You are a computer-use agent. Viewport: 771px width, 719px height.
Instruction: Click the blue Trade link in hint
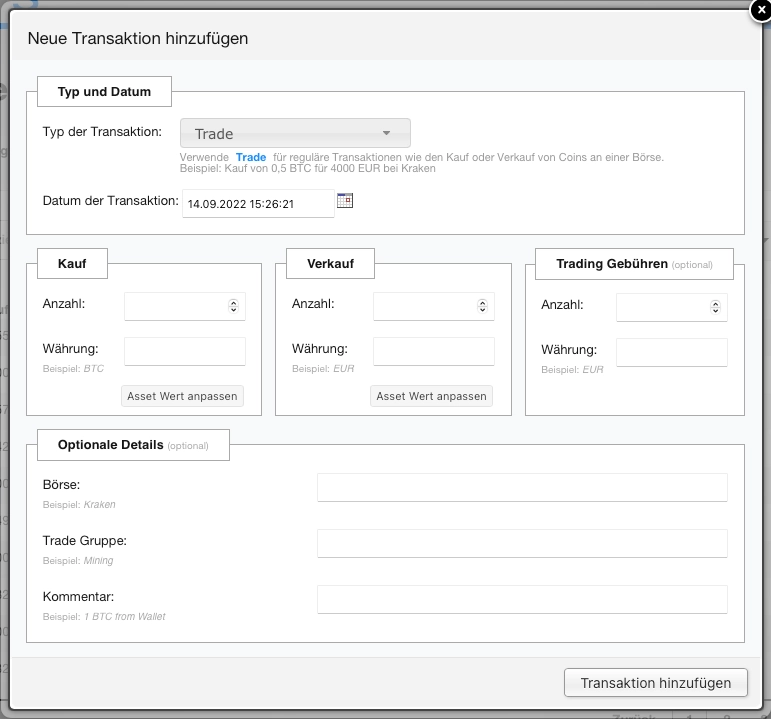[x=251, y=158]
